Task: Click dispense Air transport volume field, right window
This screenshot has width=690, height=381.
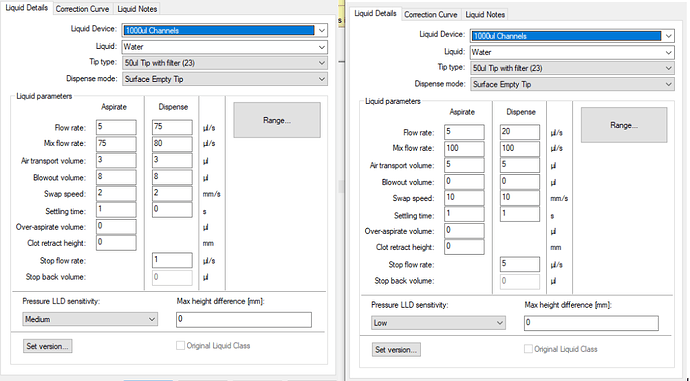Action: click(520, 165)
